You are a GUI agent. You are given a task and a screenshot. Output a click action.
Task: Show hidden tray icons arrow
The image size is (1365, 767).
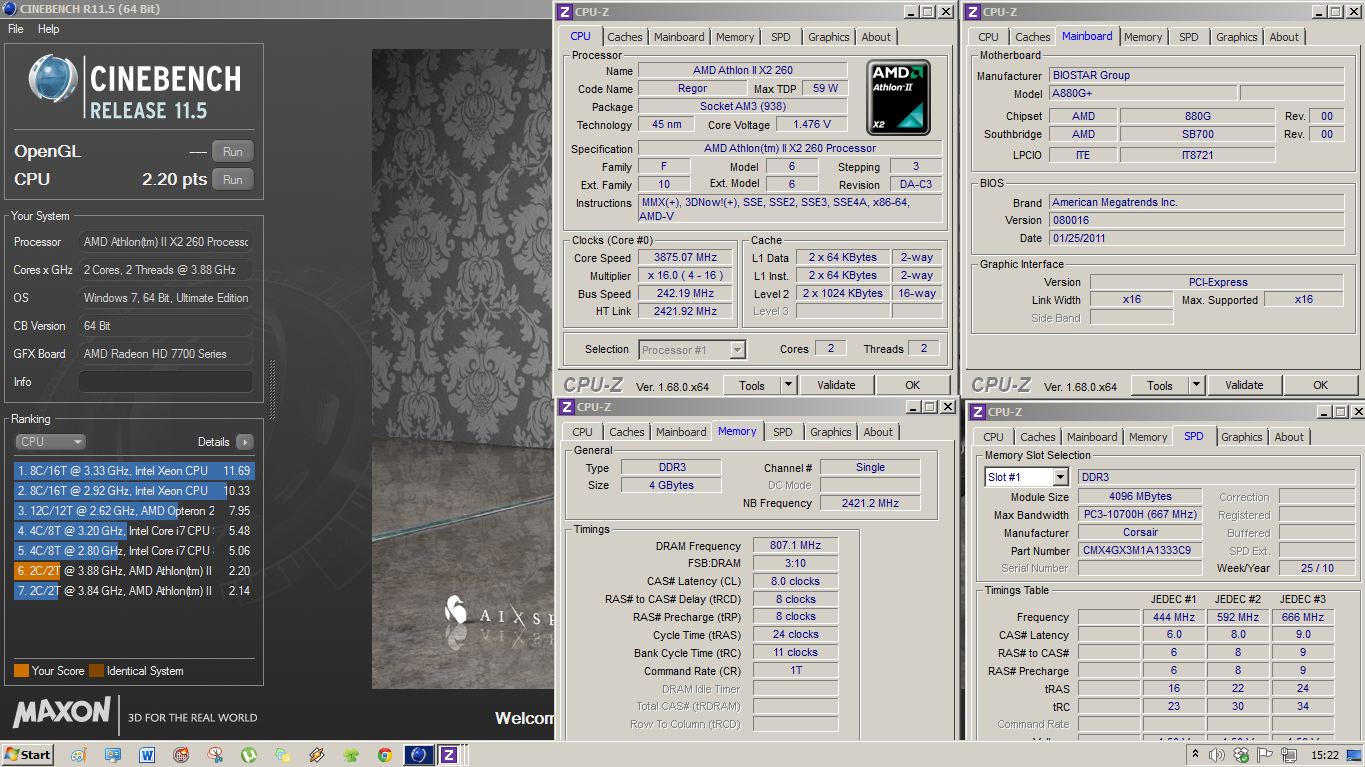point(1195,755)
